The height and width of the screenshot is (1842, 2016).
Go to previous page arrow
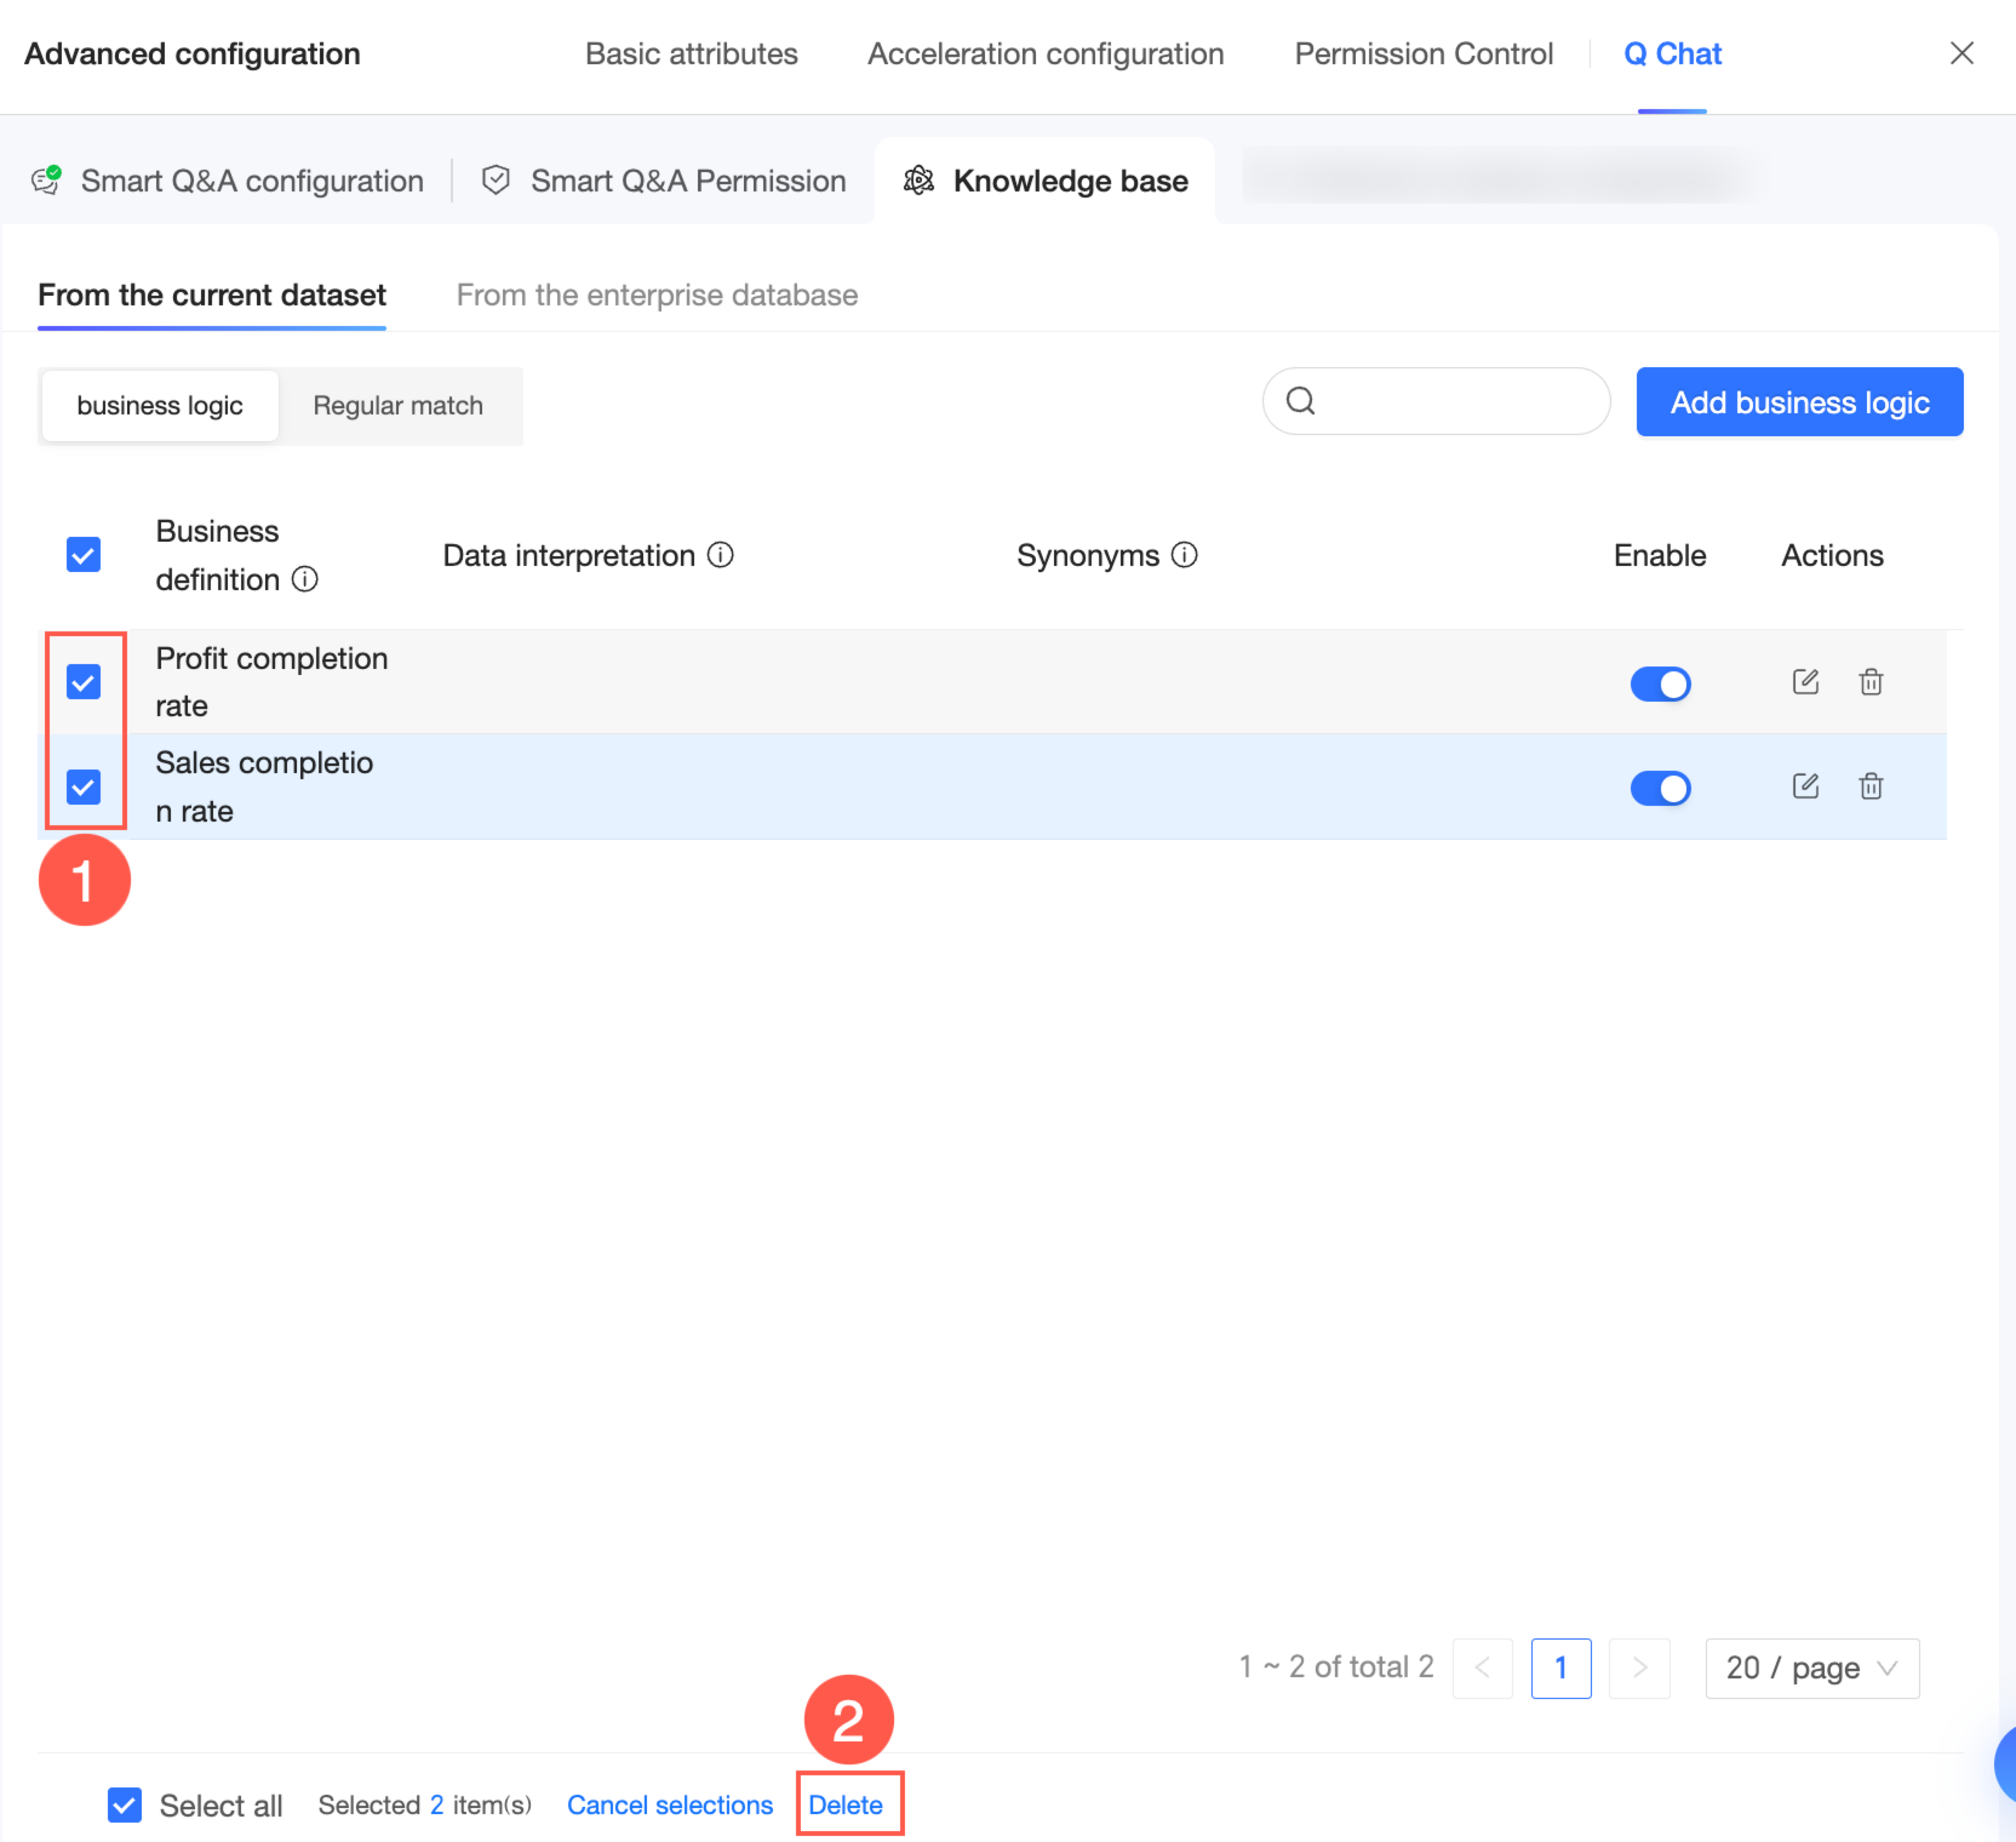[1482, 1667]
